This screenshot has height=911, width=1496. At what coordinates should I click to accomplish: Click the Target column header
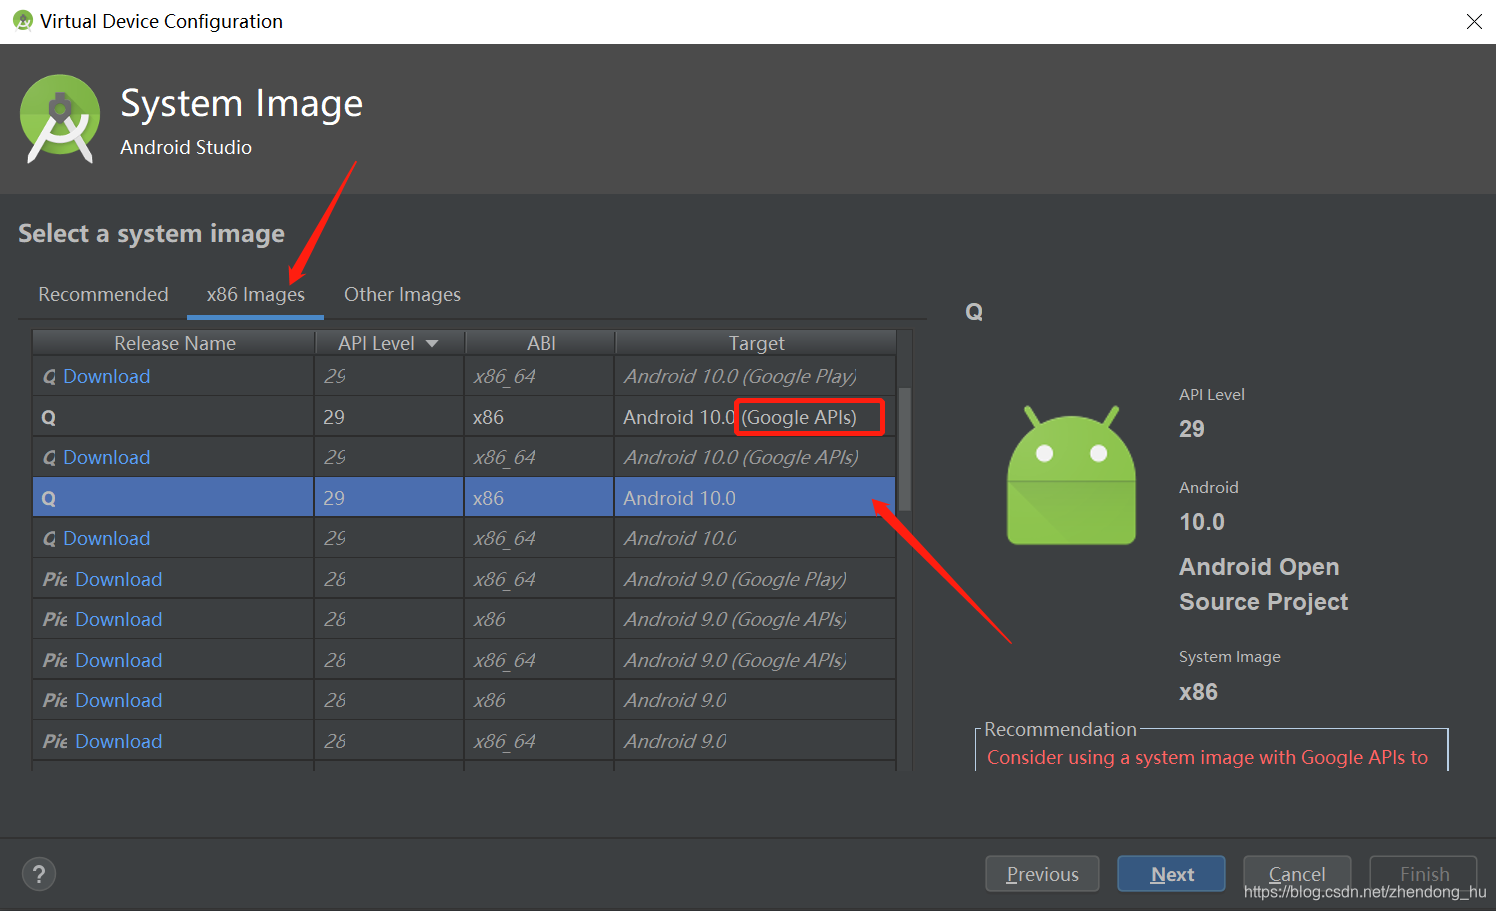pyautogui.click(x=756, y=343)
